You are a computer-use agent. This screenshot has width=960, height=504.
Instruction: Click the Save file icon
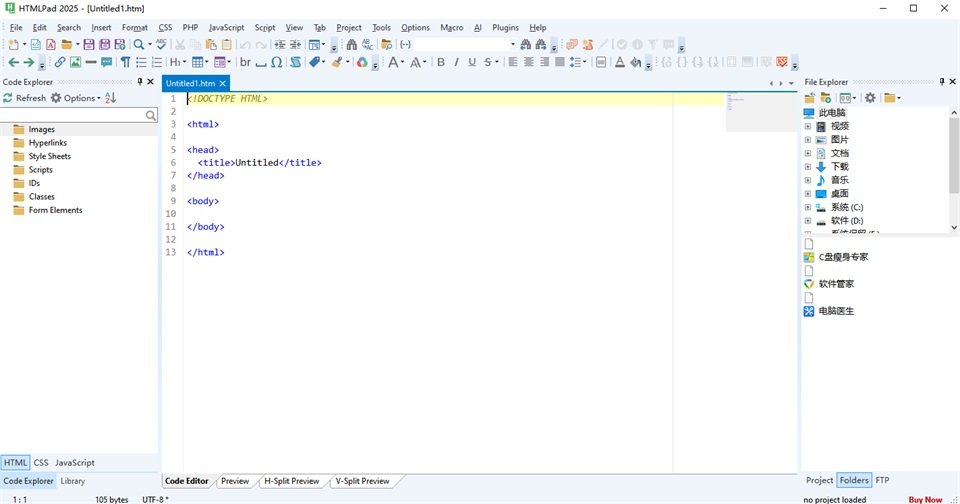(89, 45)
